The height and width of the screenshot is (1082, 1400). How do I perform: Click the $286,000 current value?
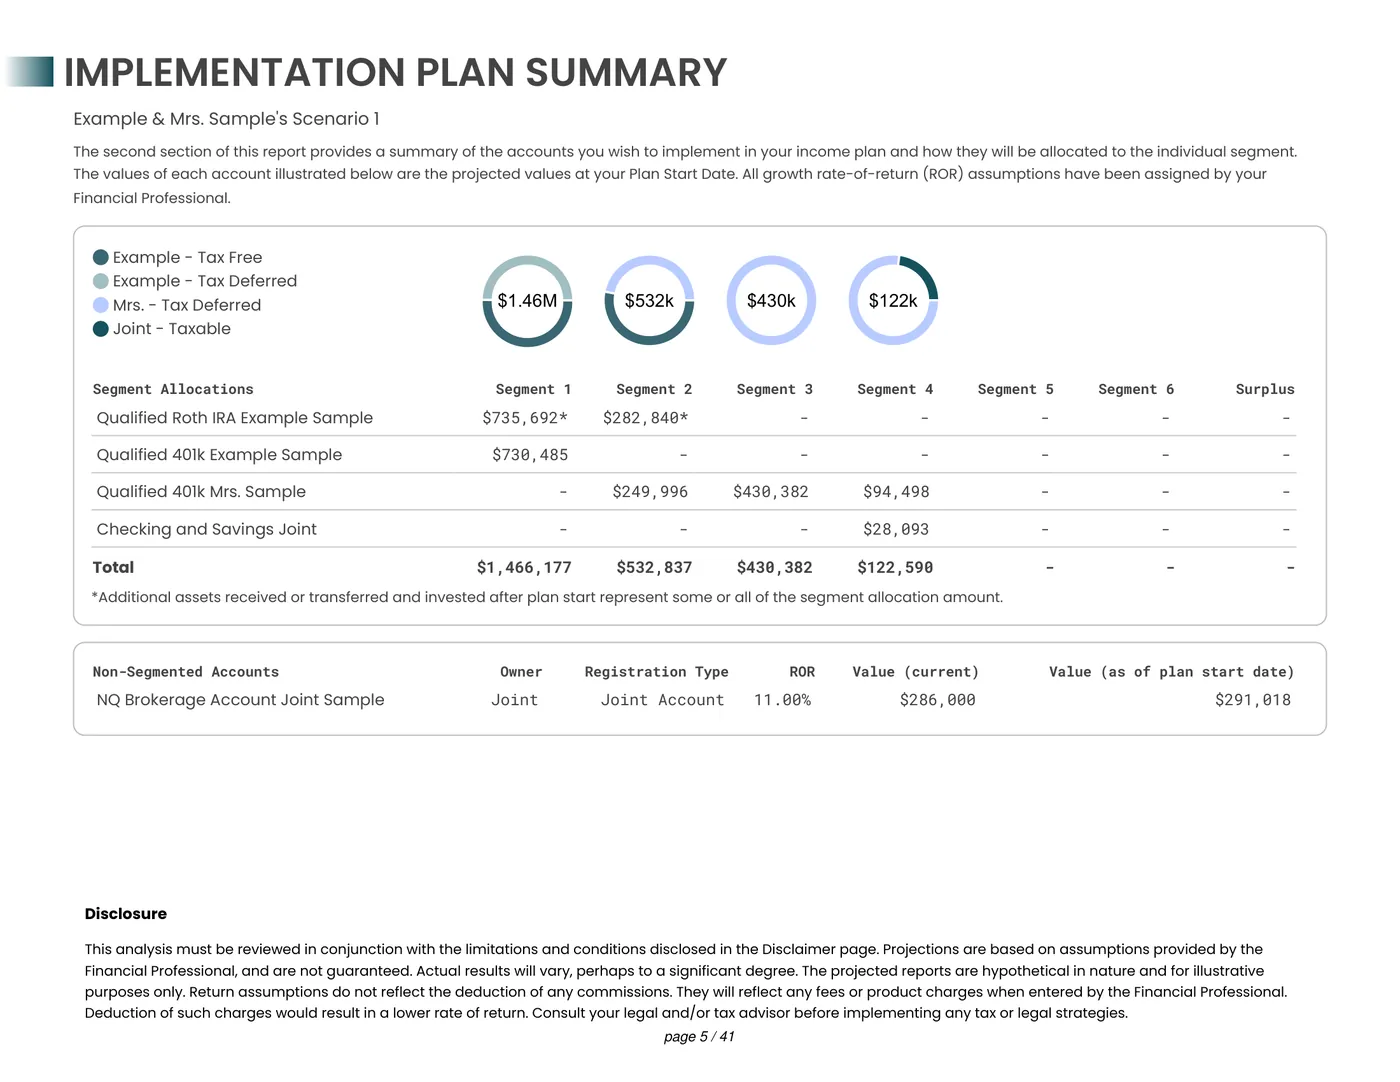tap(937, 700)
